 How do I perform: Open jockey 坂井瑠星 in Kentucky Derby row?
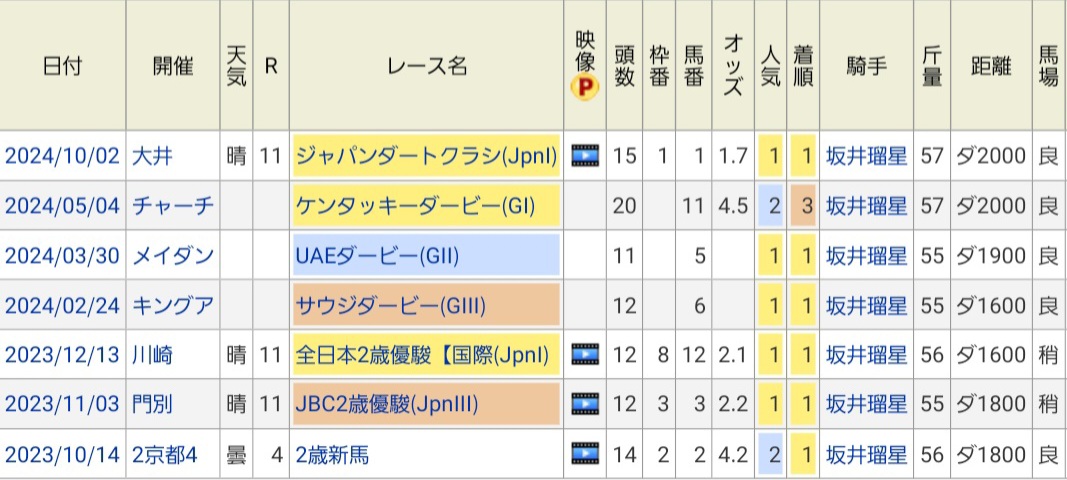tap(866, 206)
